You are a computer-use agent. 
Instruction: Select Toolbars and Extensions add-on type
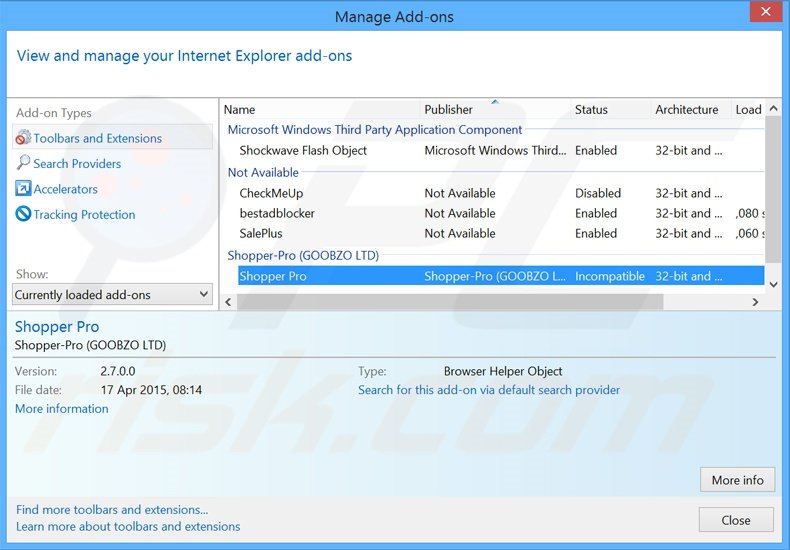tap(112, 138)
